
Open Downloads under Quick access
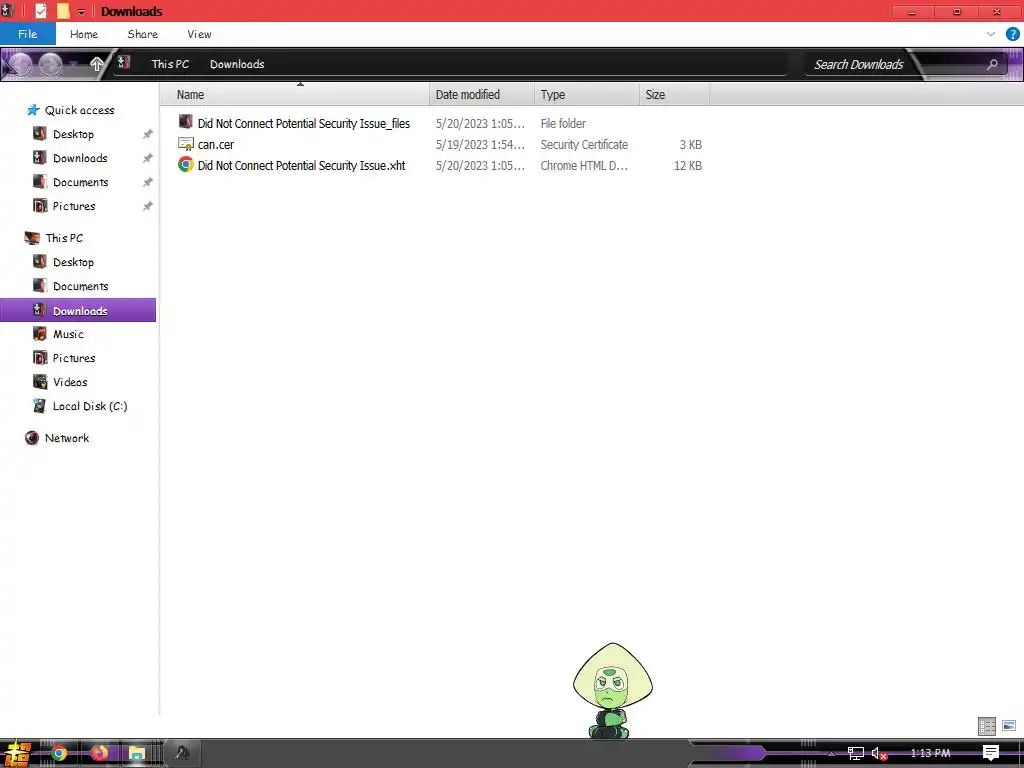tap(80, 158)
